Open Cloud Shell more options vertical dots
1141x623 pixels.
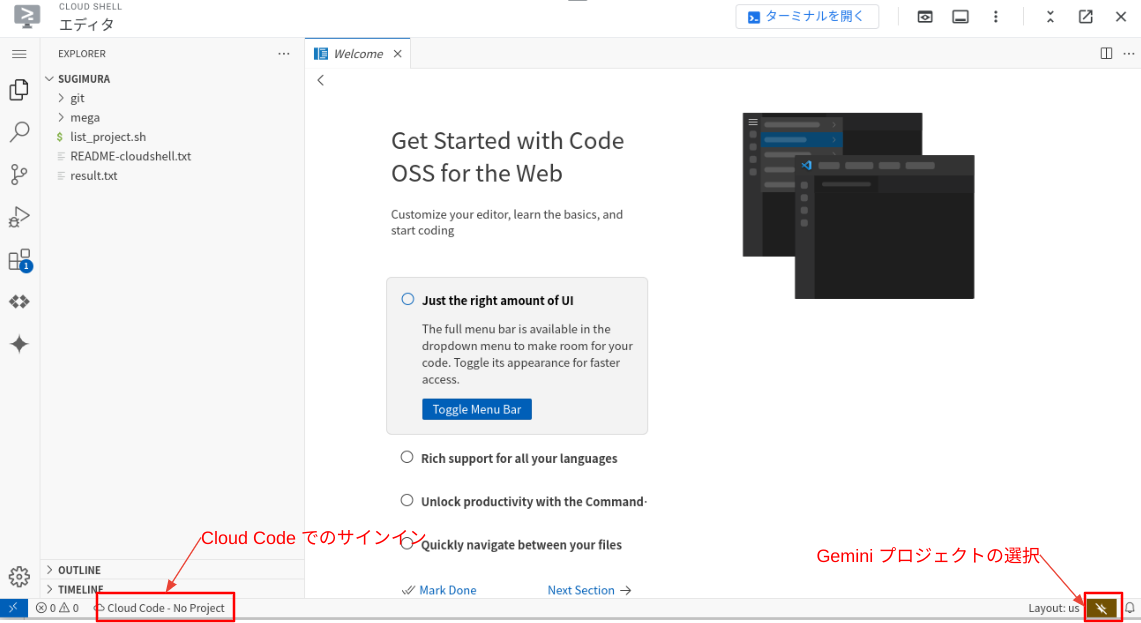click(x=995, y=17)
